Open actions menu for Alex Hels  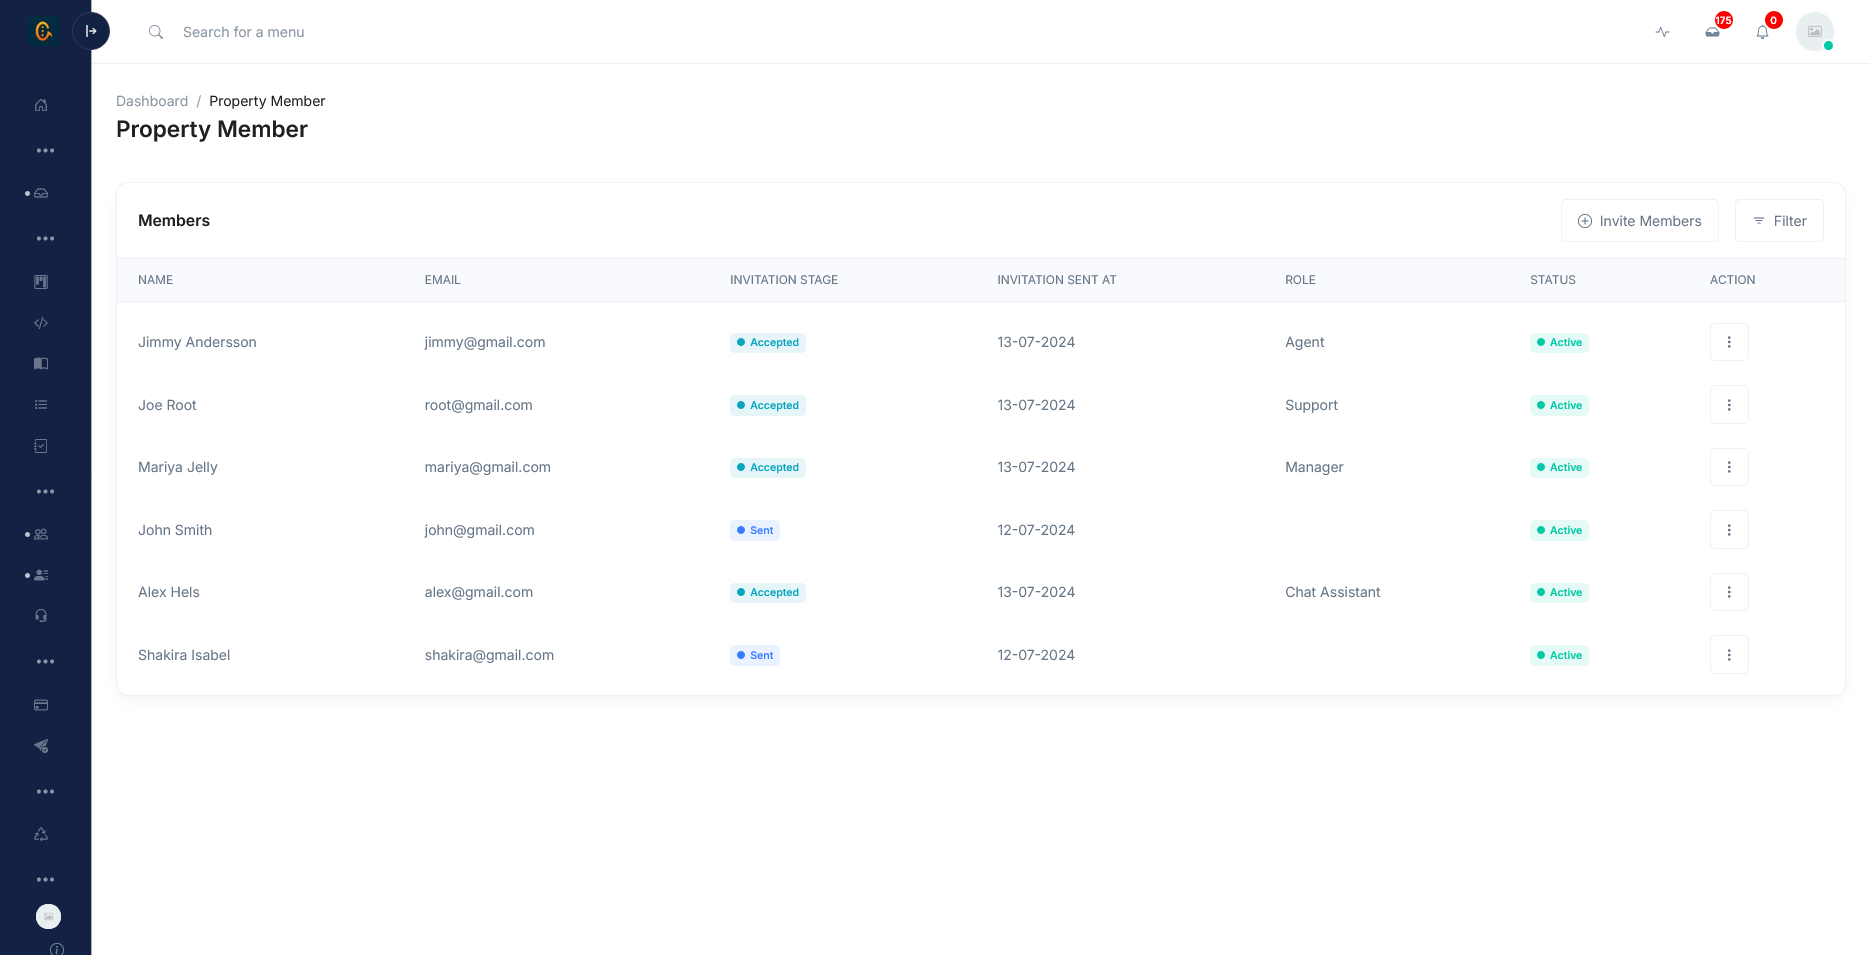click(1729, 592)
